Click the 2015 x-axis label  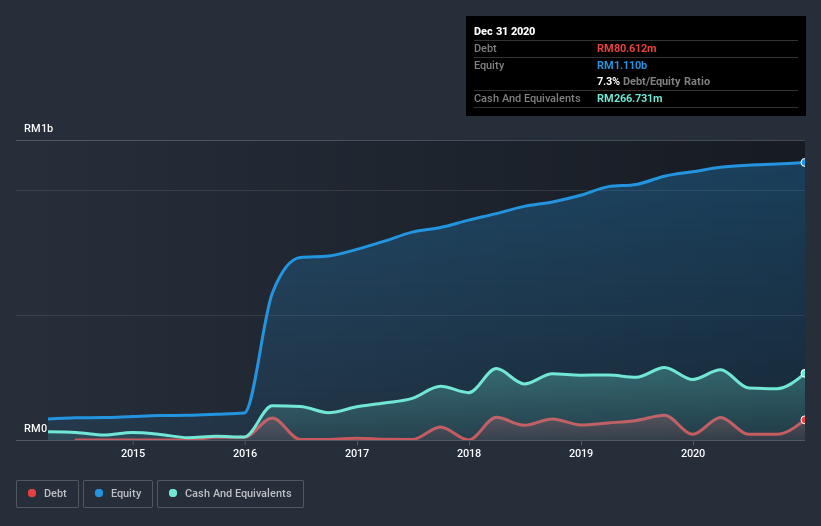133,453
